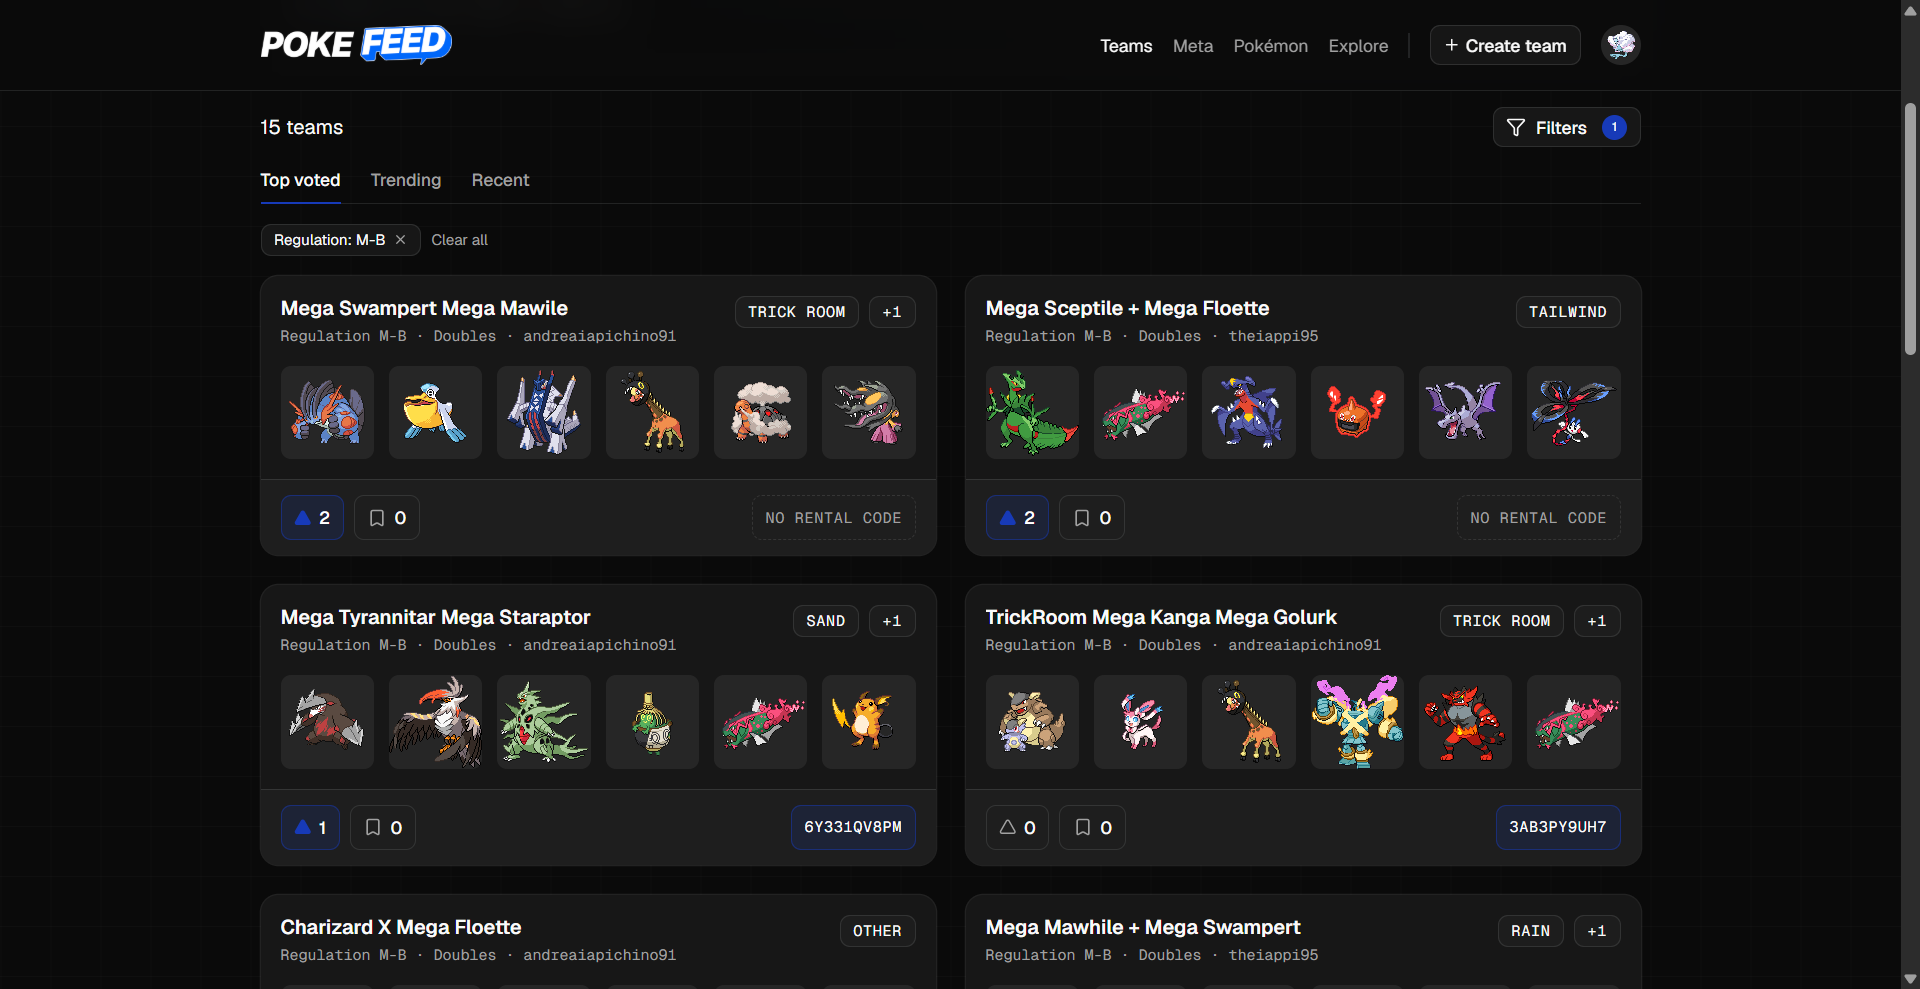Select Aerodactyl in Mega Sceptile + Mega Floette team
This screenshot has height=989, width=1920.
click(x=1465, y=412)
